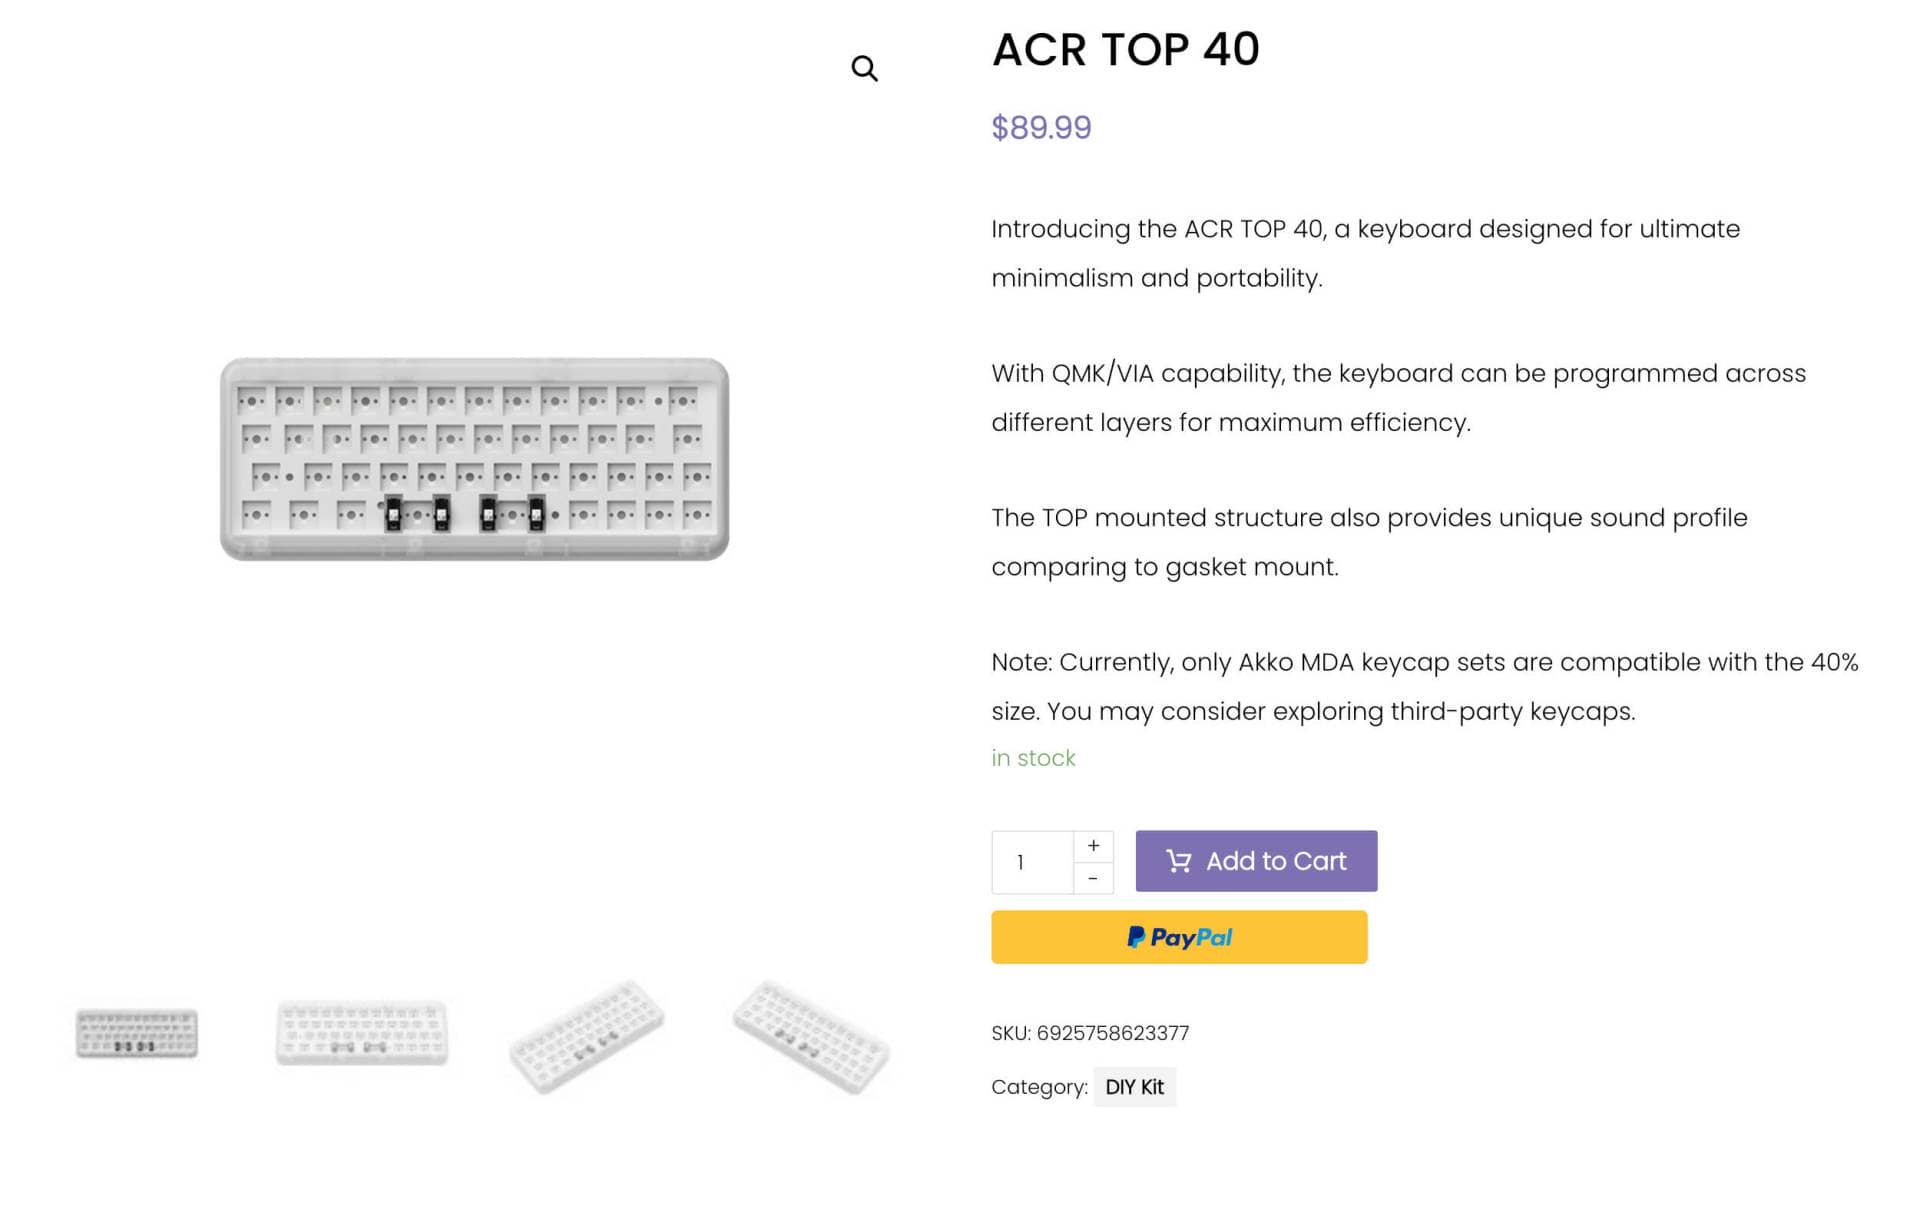Select the third angled keyboard thumbnail
Screen dimensions: 1920x1206
[587, 1037]
